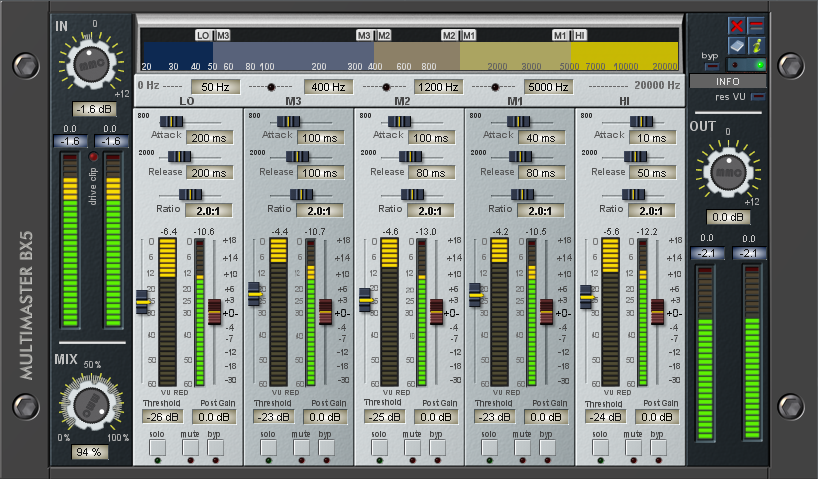Click the red X close icon
Screen dimensions: 818x479
pyautogui.click(x=736, y=26)
